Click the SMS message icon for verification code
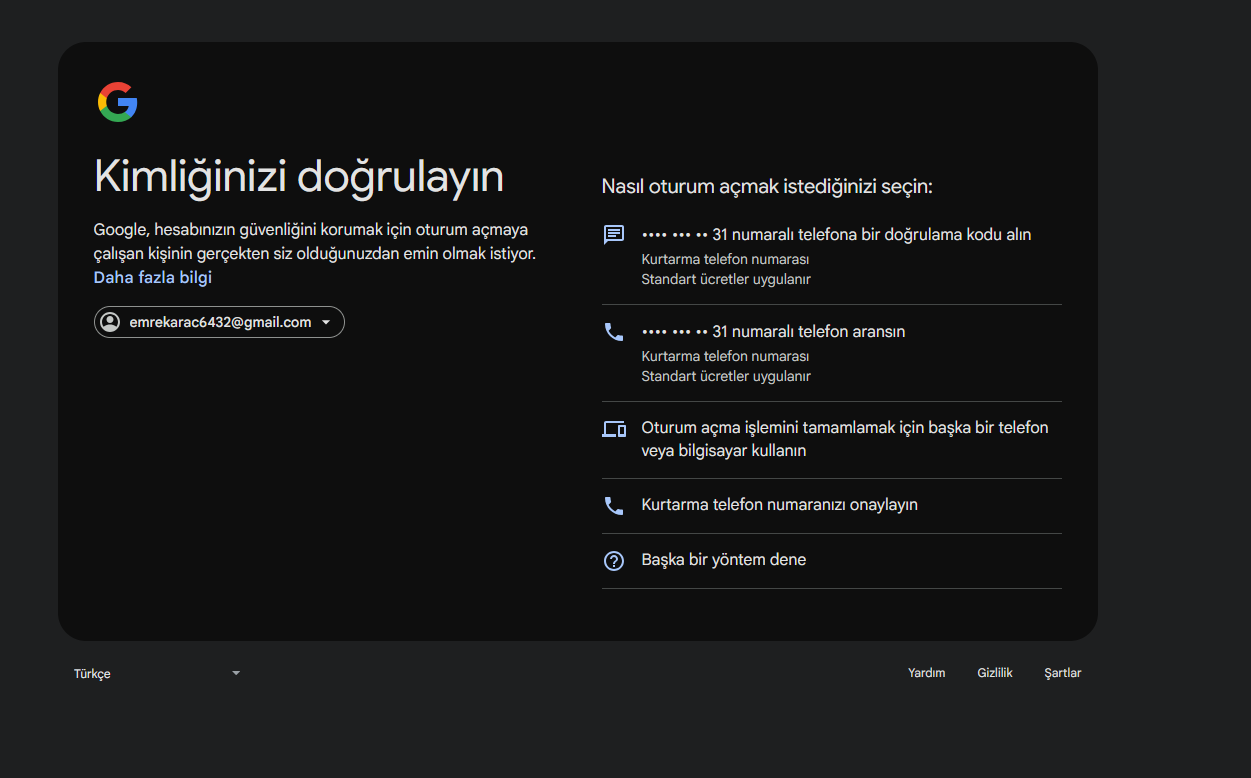The image size is (1251, 778). 614,235
